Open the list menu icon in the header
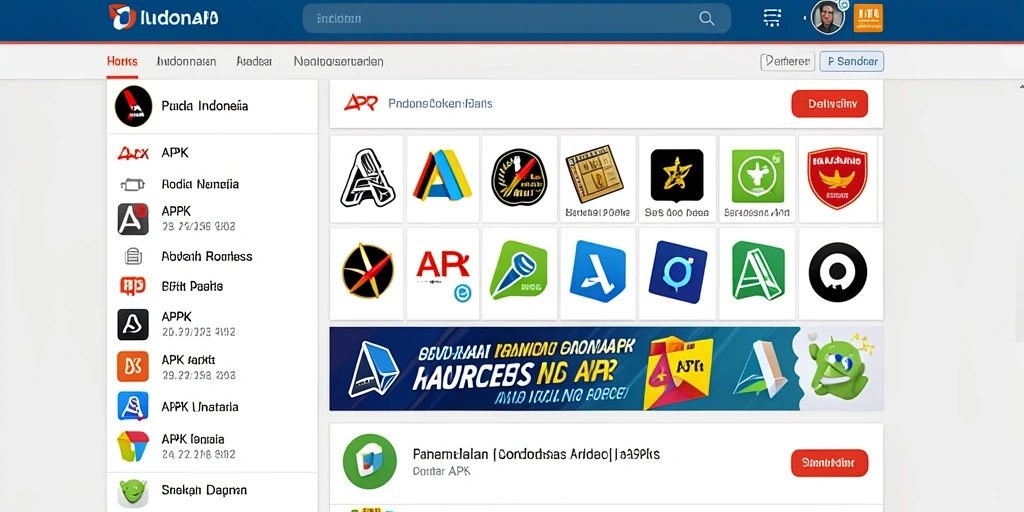 pyautogui.click(x=772, y=18)
